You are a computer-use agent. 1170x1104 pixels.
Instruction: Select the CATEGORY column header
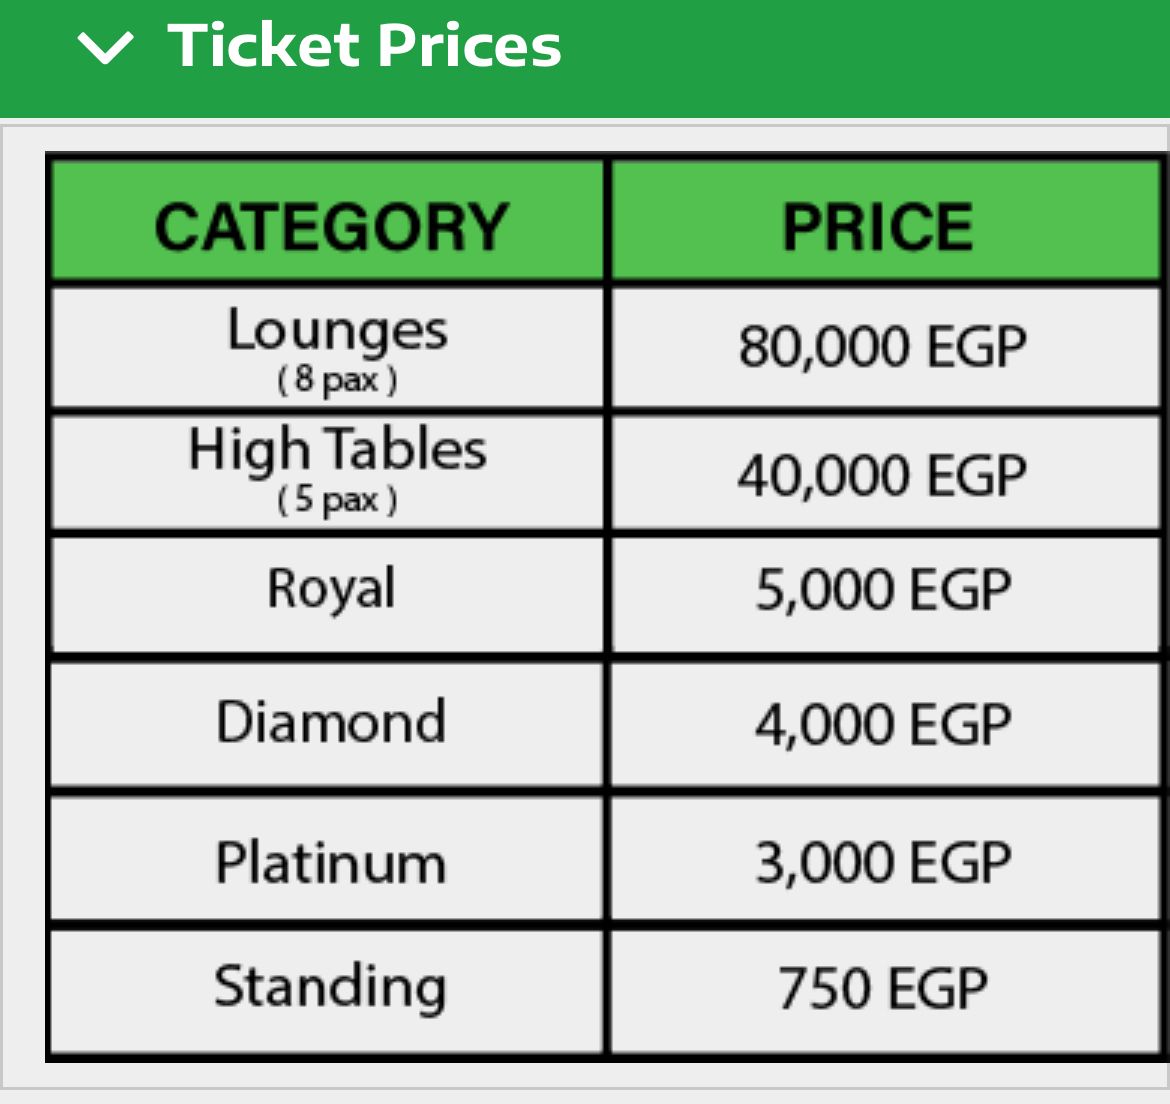click(328, 222)
